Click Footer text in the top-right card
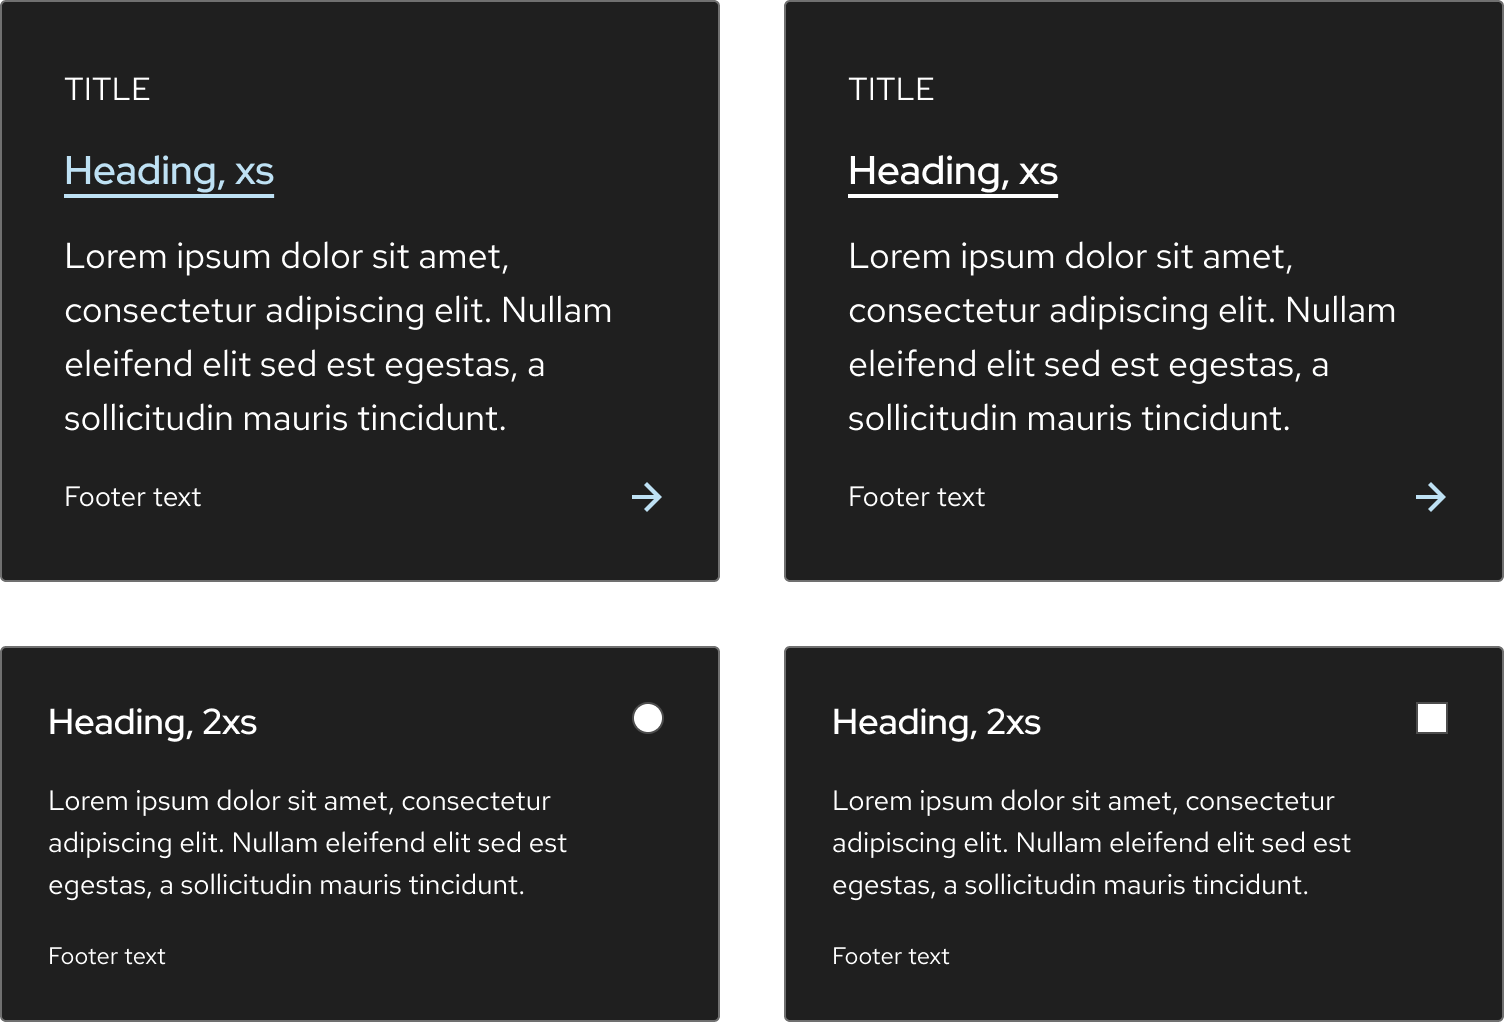The height and width of the screenshot is (1022, 1504). coord(916,497)
